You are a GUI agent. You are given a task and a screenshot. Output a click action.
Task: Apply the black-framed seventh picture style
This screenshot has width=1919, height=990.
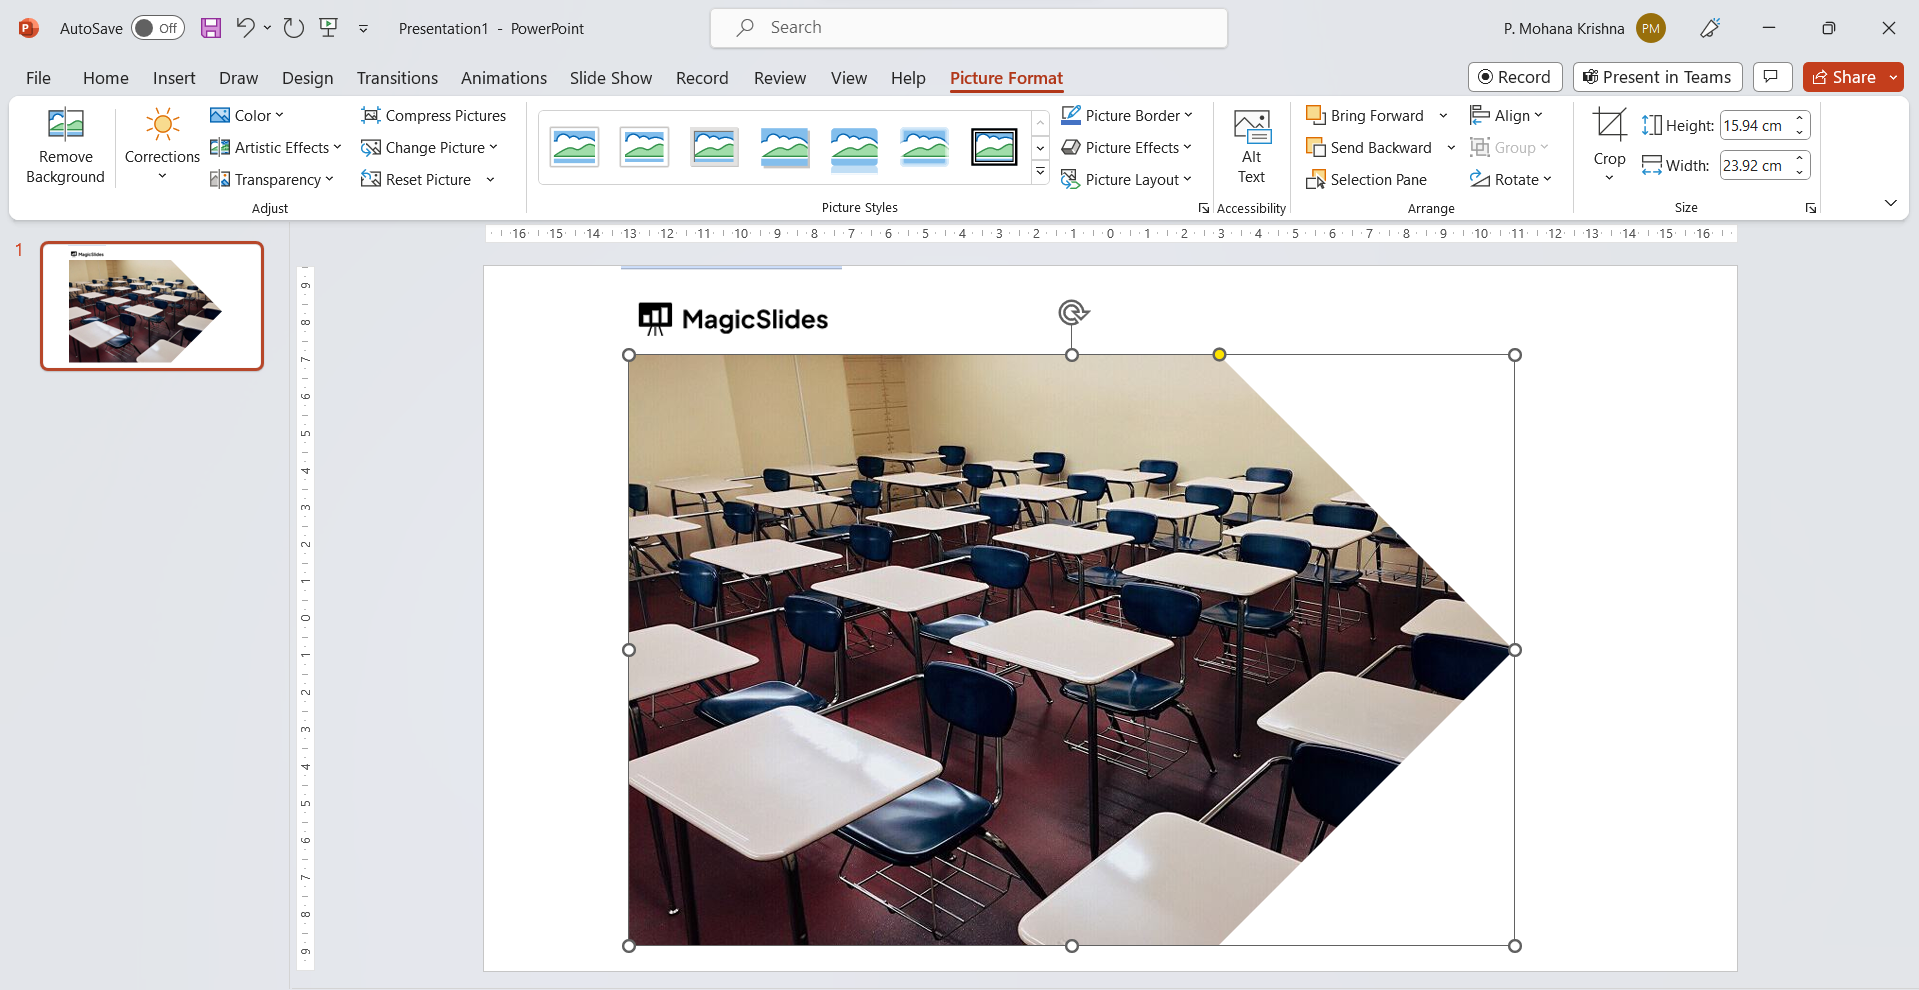click(994, 147)
